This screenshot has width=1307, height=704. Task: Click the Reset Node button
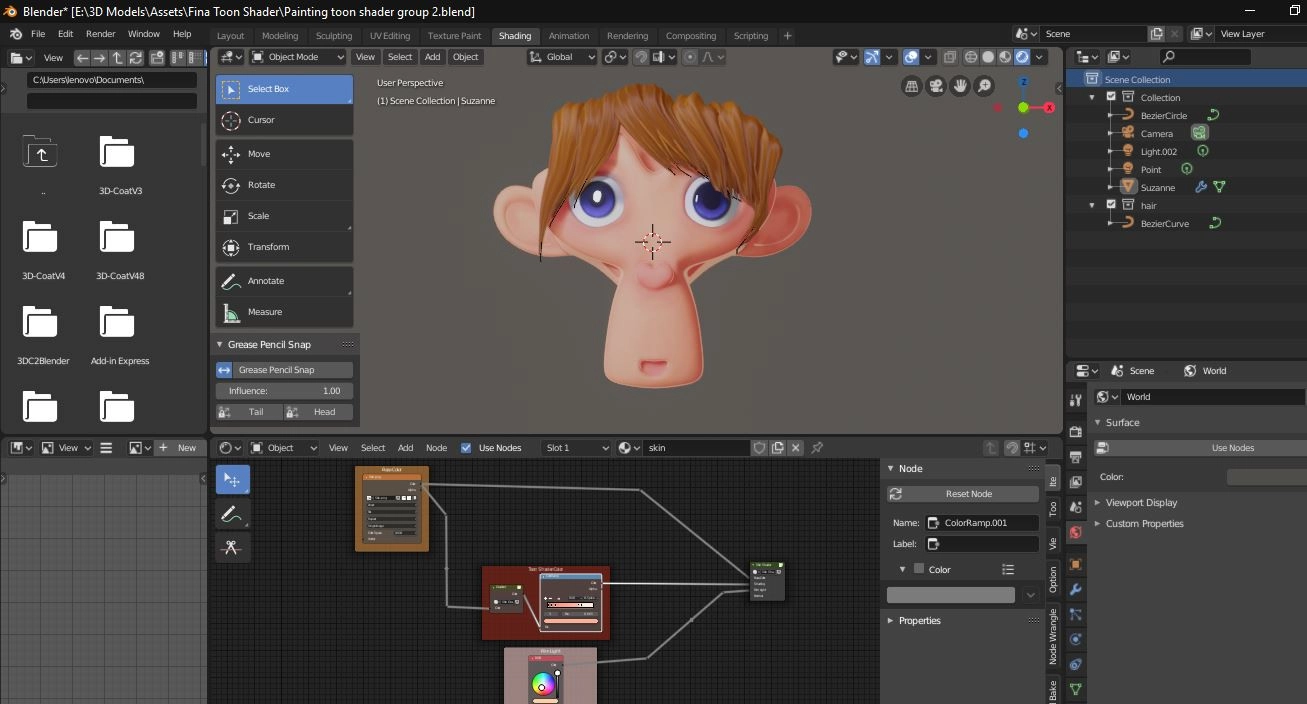[963, 494]
